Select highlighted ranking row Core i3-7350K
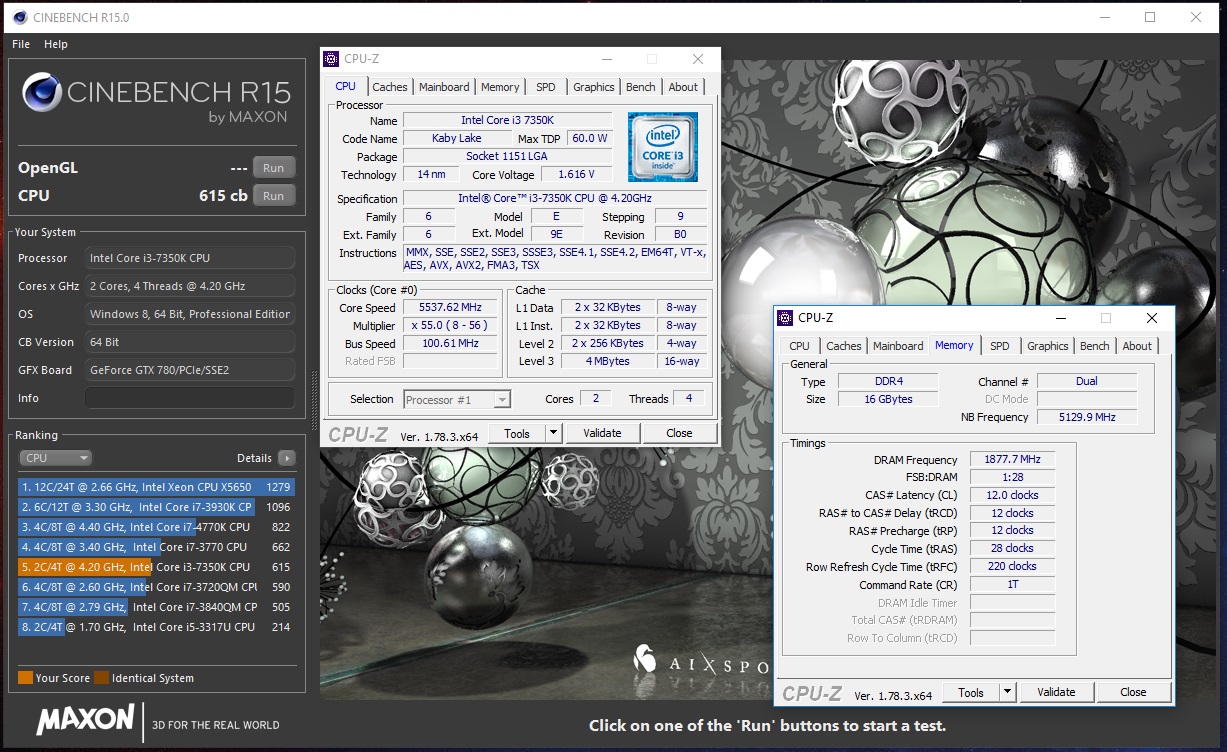 click(x=157, y=567)
